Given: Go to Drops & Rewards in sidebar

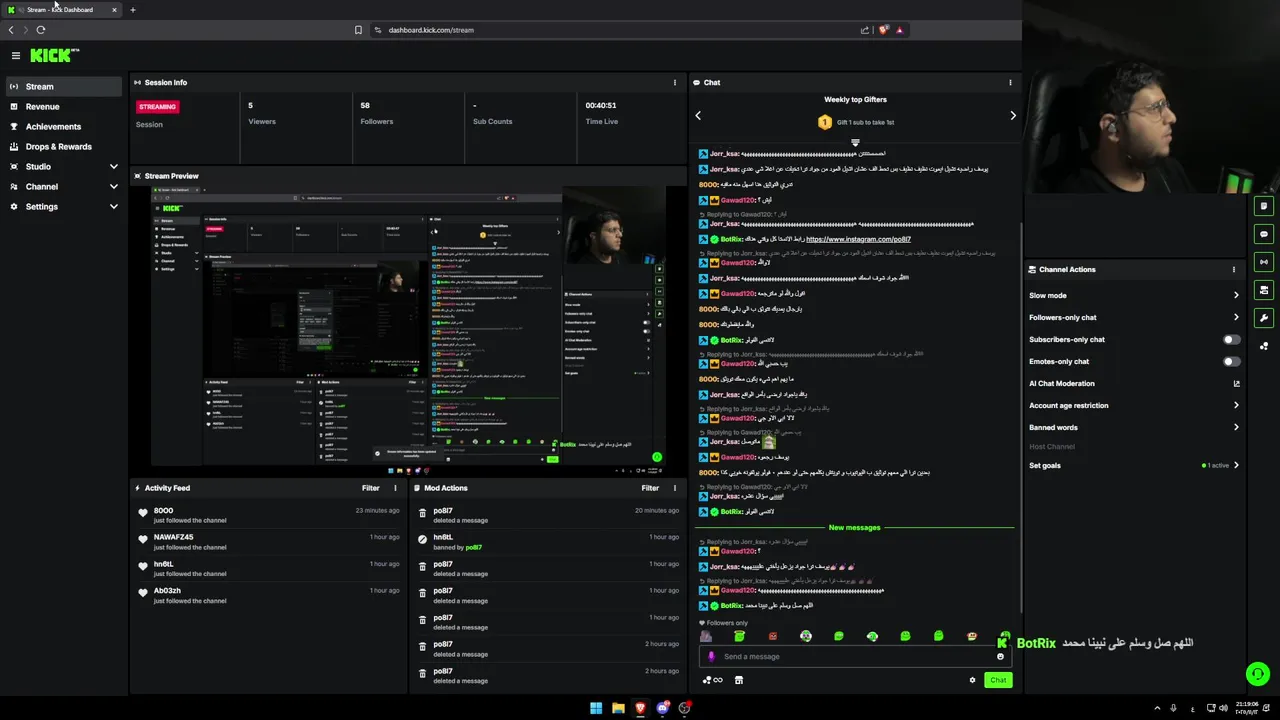Looking at the screenshot, I should pos(64,147).
